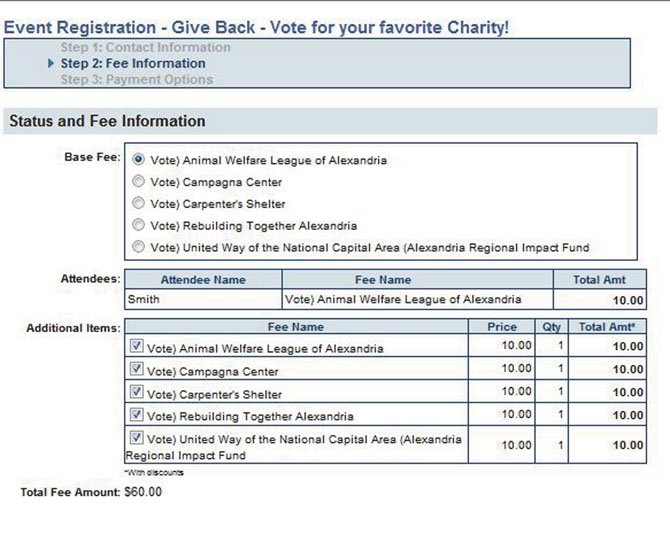670x542 pixels.
Task: Click the Smith attendee name cell
Action: click(203, 299)
